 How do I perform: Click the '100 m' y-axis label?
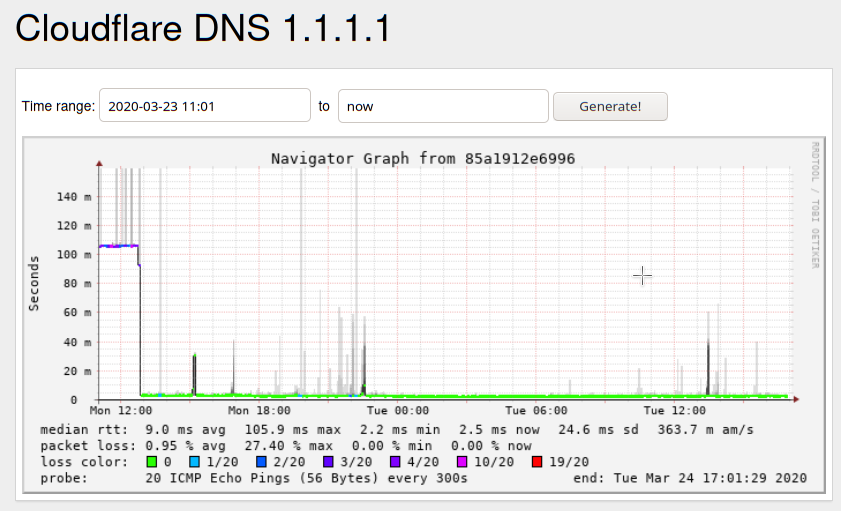tap(74, 255)
